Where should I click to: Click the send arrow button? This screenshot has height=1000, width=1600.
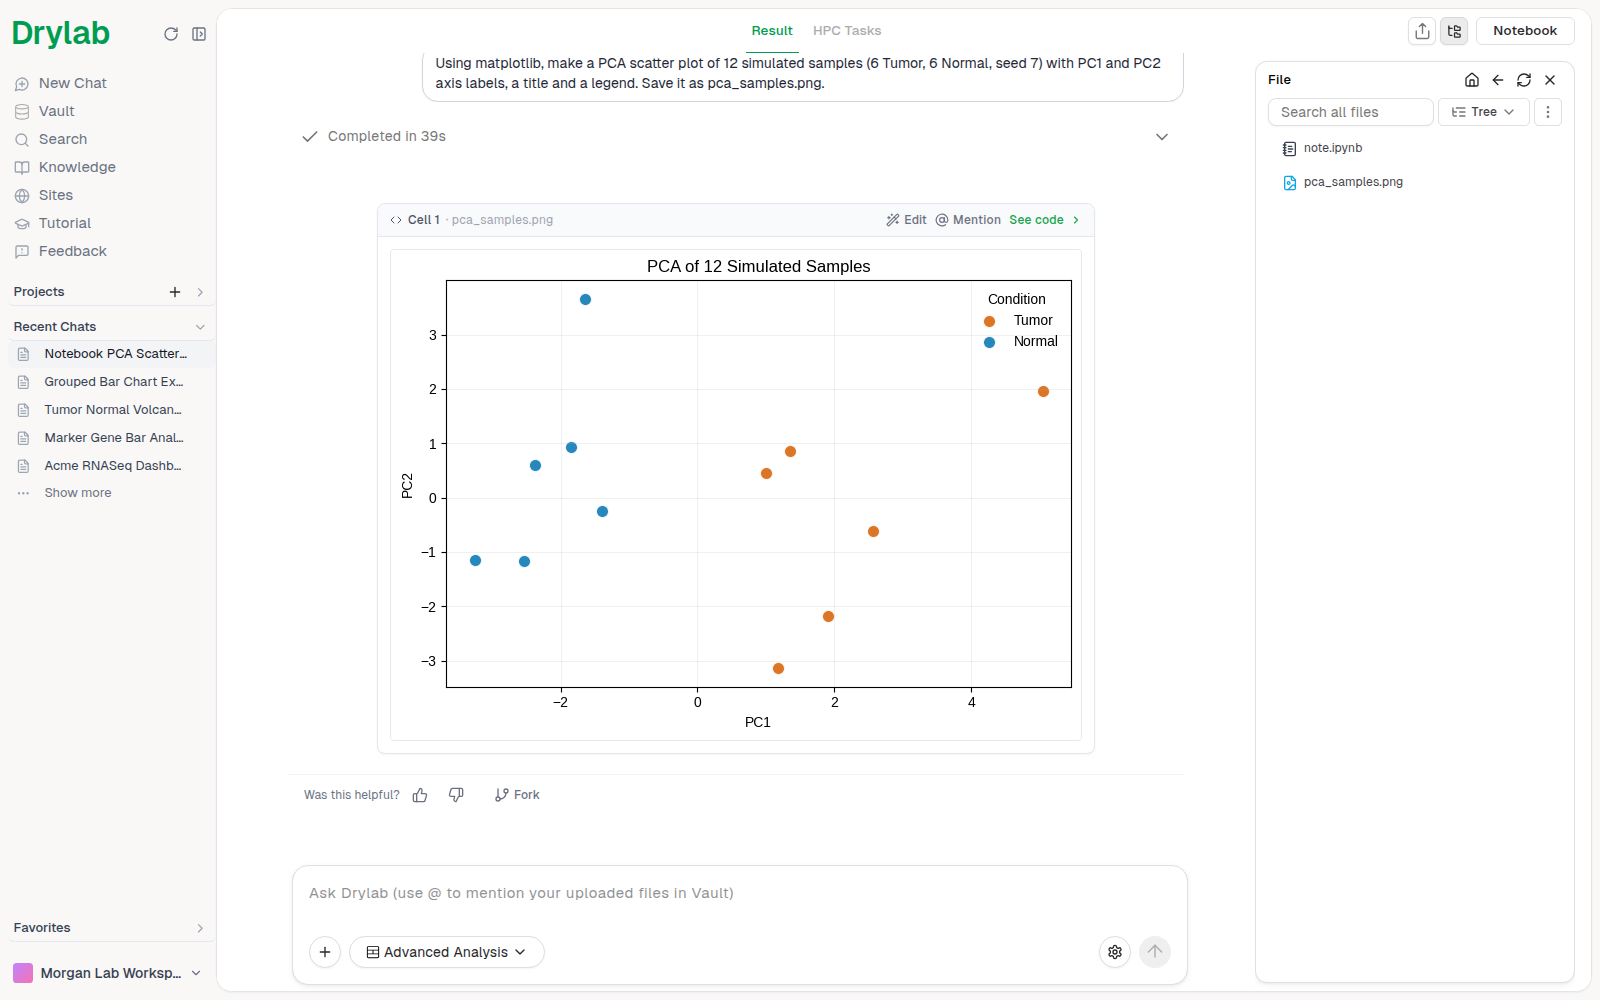1155,952
